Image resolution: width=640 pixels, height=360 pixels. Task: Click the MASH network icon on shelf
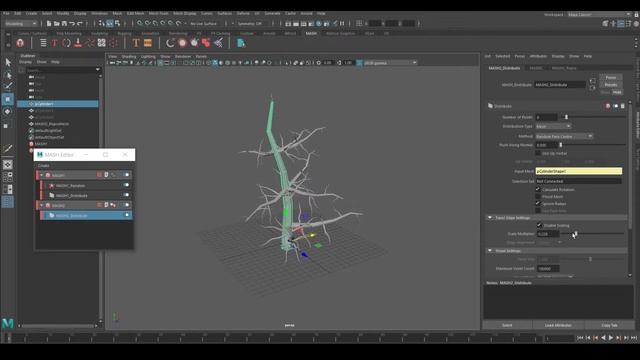tap(20, 43)
